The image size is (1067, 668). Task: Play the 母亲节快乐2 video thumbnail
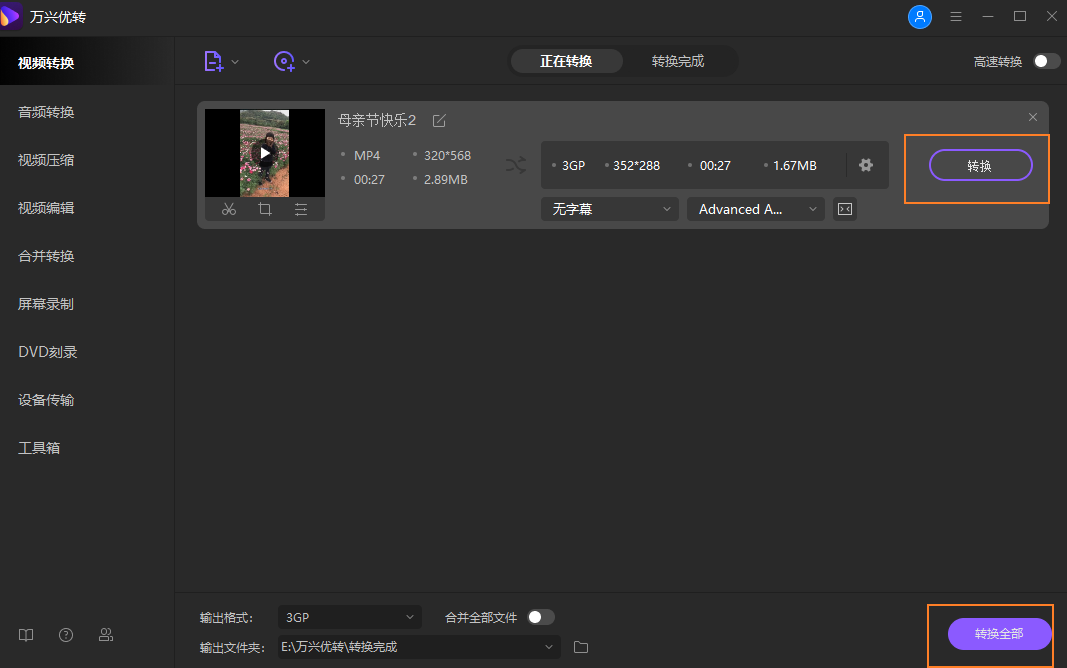click(x=265, y=153)
